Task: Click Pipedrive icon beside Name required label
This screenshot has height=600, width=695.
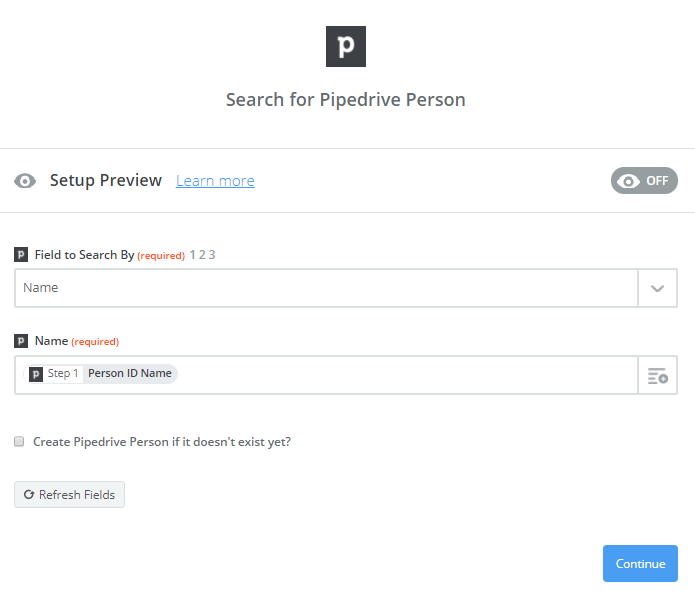Action: pyautogui.click(x=21, y=341)
